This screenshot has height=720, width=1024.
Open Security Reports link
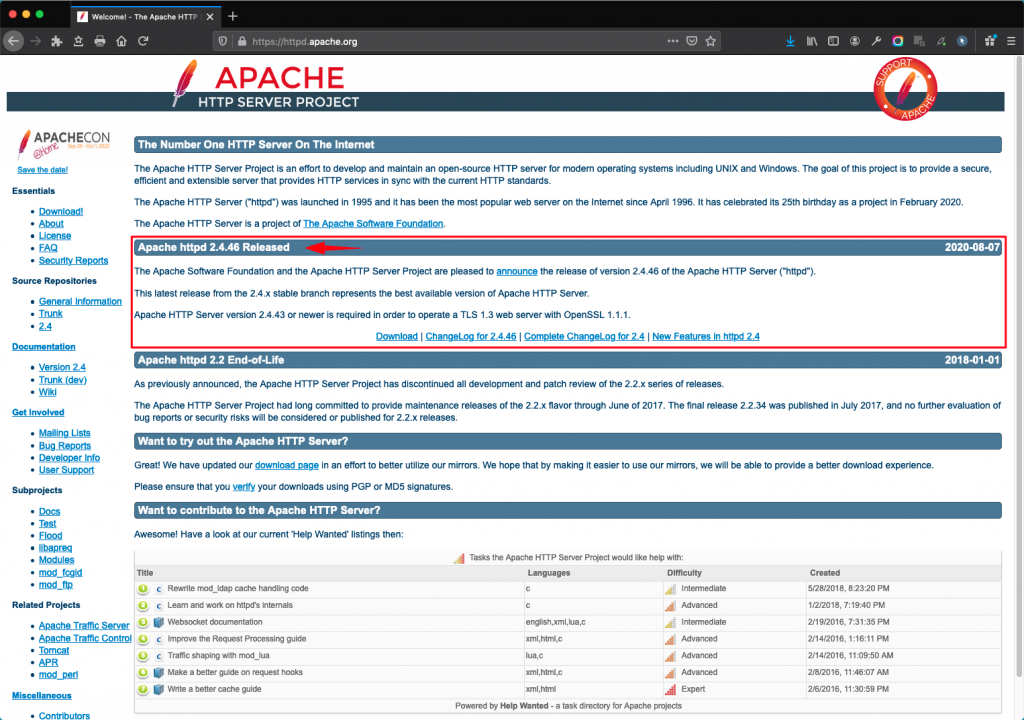tap(73, 261)
